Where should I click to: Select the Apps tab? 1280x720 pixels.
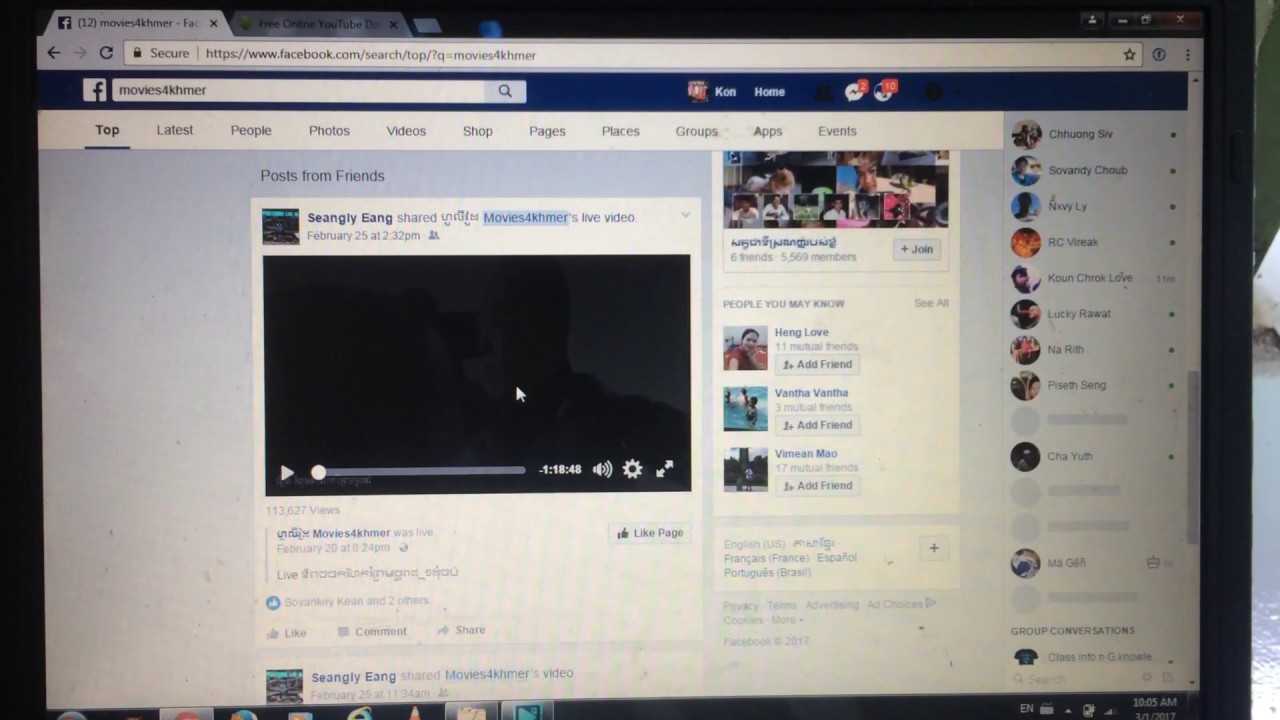pyautogui.click(x=768, y=131)
